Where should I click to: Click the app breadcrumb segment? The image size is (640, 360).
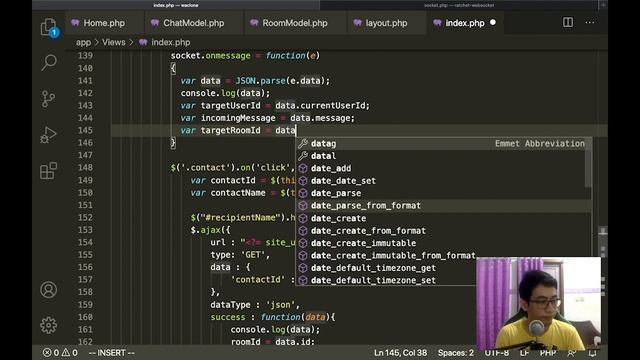[83, 42]
